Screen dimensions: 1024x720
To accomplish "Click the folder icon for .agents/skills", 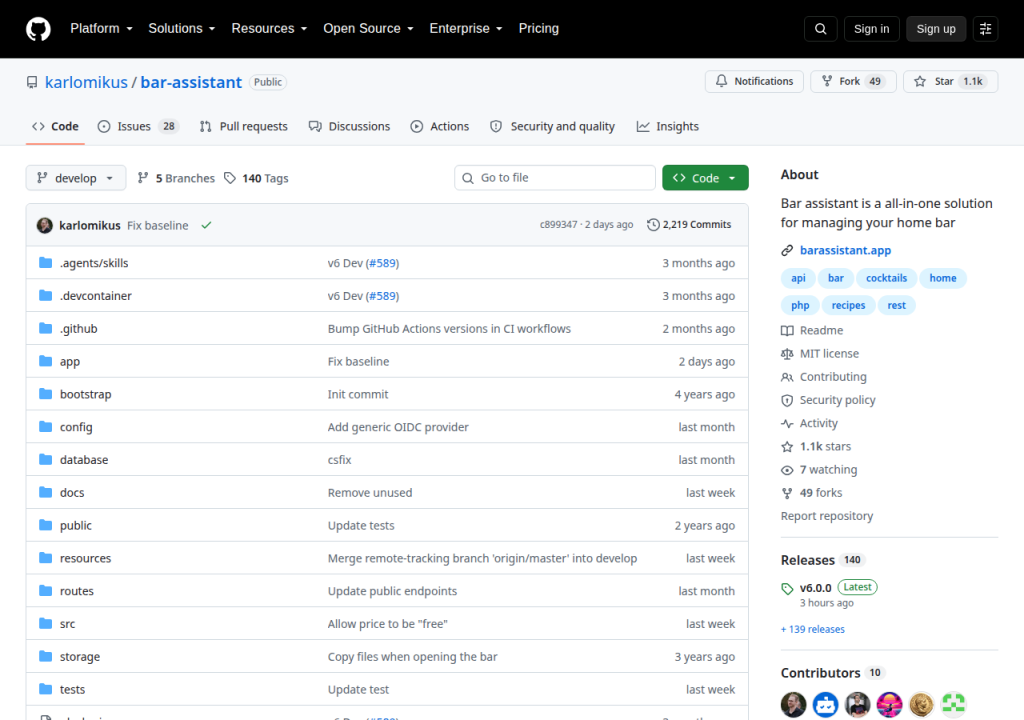I will (x=45, y=263).
